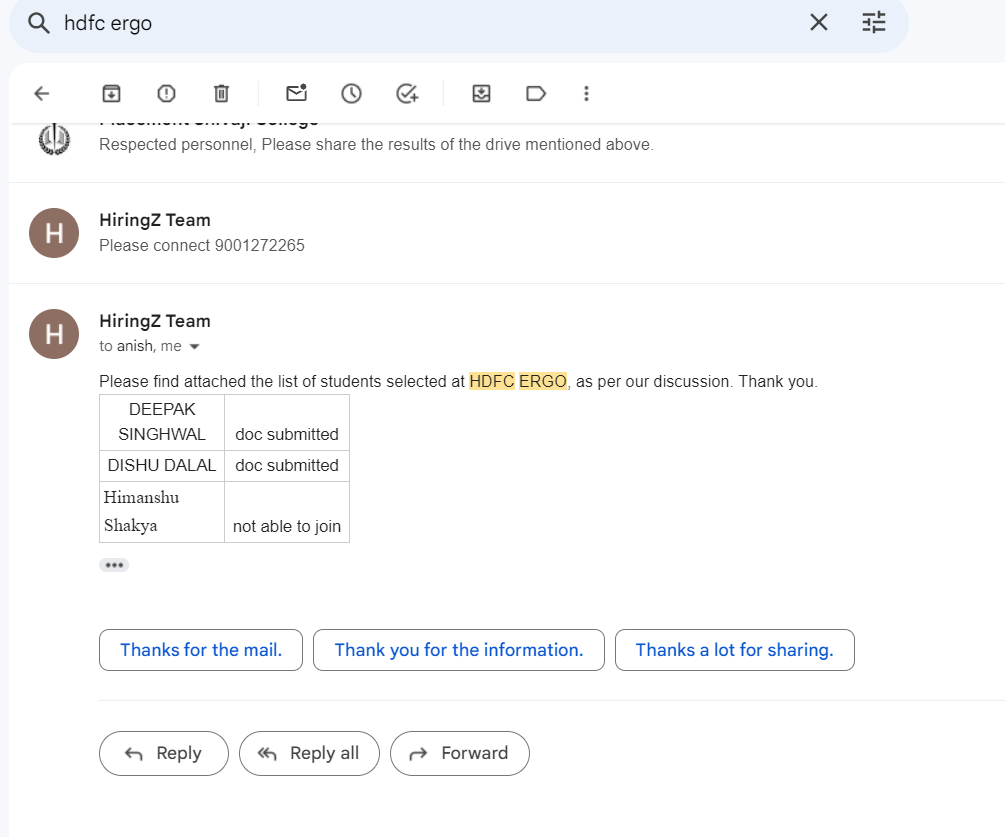Screen dimensions: 1005x837
Task: Delete this conversation
Action: [221, 94]
